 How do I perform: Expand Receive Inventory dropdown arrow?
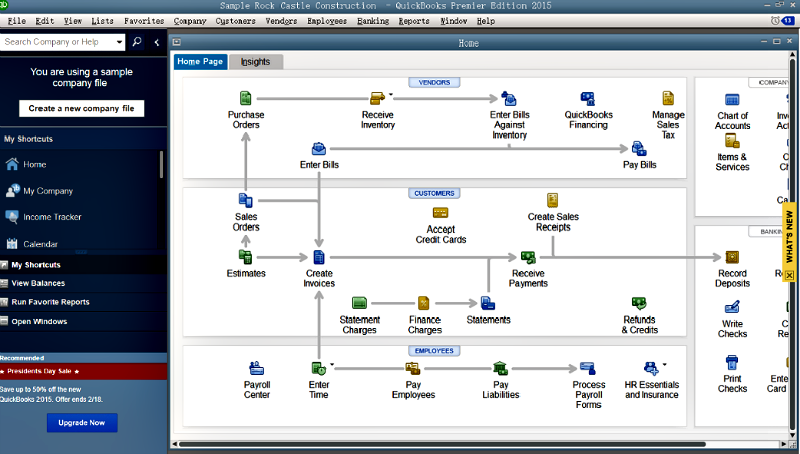[x=391, y=94]
